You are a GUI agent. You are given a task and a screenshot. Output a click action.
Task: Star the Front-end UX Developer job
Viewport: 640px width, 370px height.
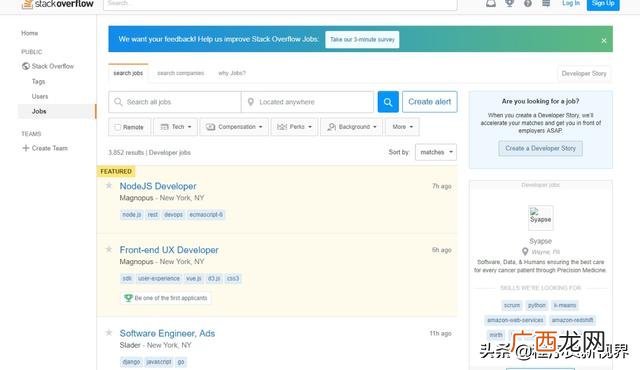pos(109,249)
